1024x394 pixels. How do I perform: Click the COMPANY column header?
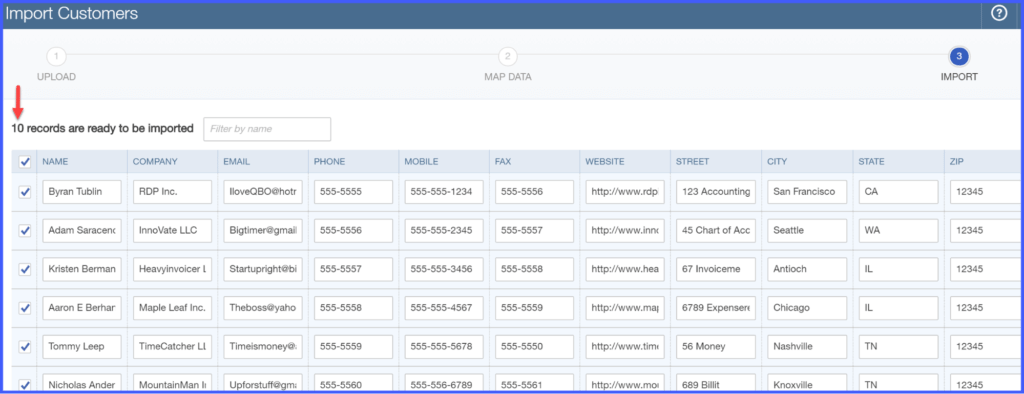(155, 161)
